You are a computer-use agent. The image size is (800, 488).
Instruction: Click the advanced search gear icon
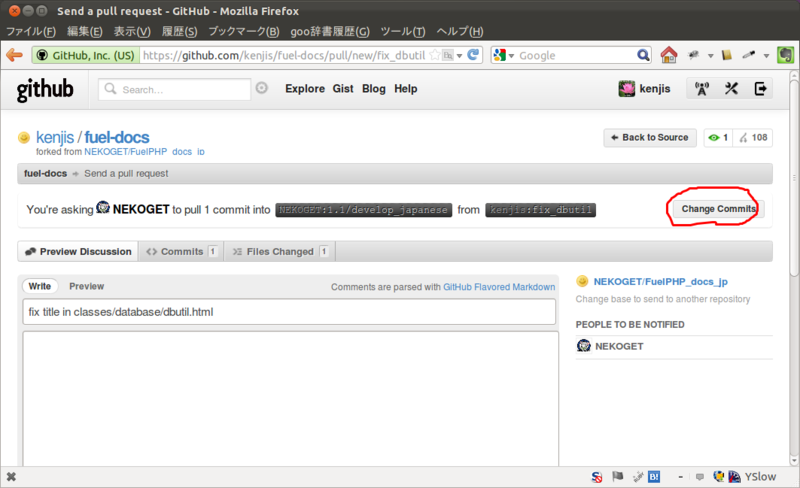[x=262, y=88]
